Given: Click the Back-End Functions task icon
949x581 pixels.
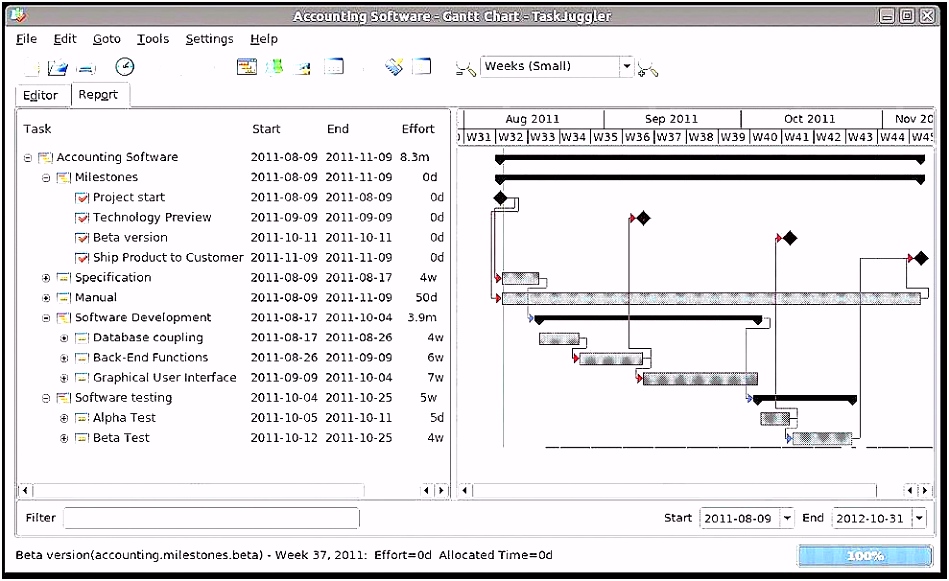Looking at the screenshot, I should [82, 358].
